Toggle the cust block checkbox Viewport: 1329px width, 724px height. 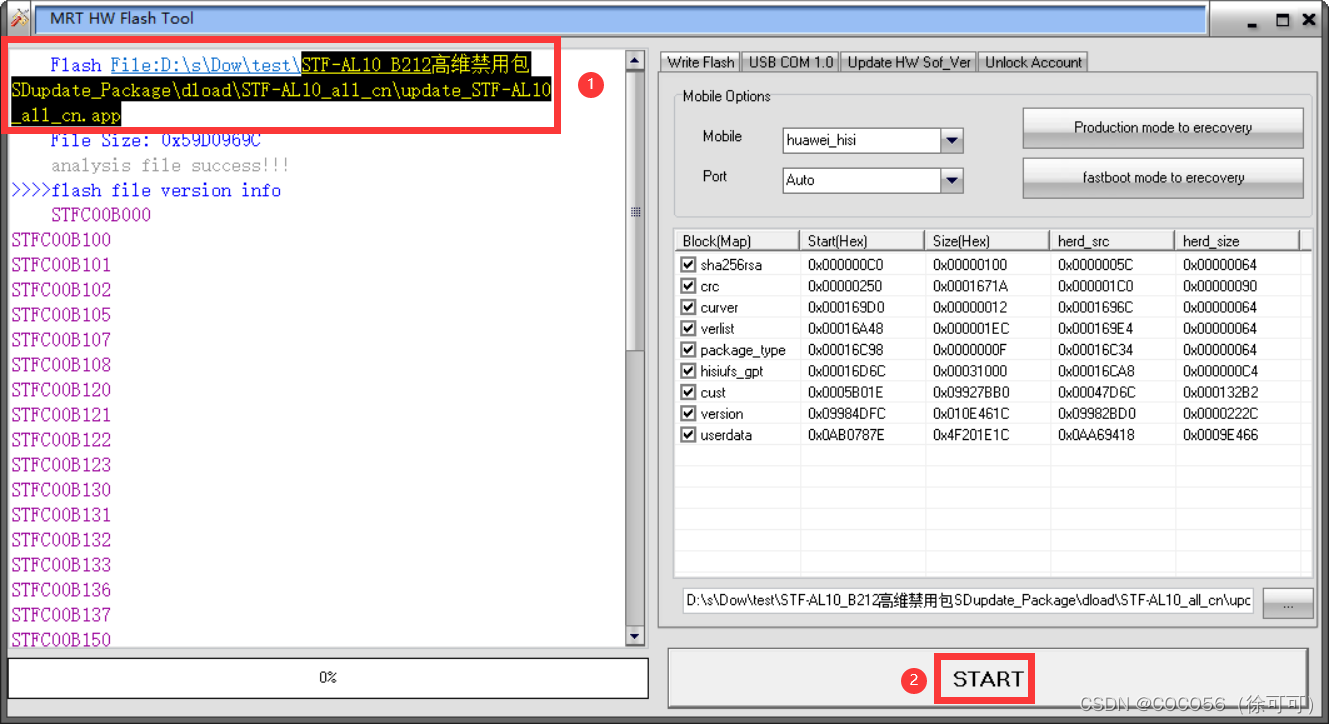[688, 392]
